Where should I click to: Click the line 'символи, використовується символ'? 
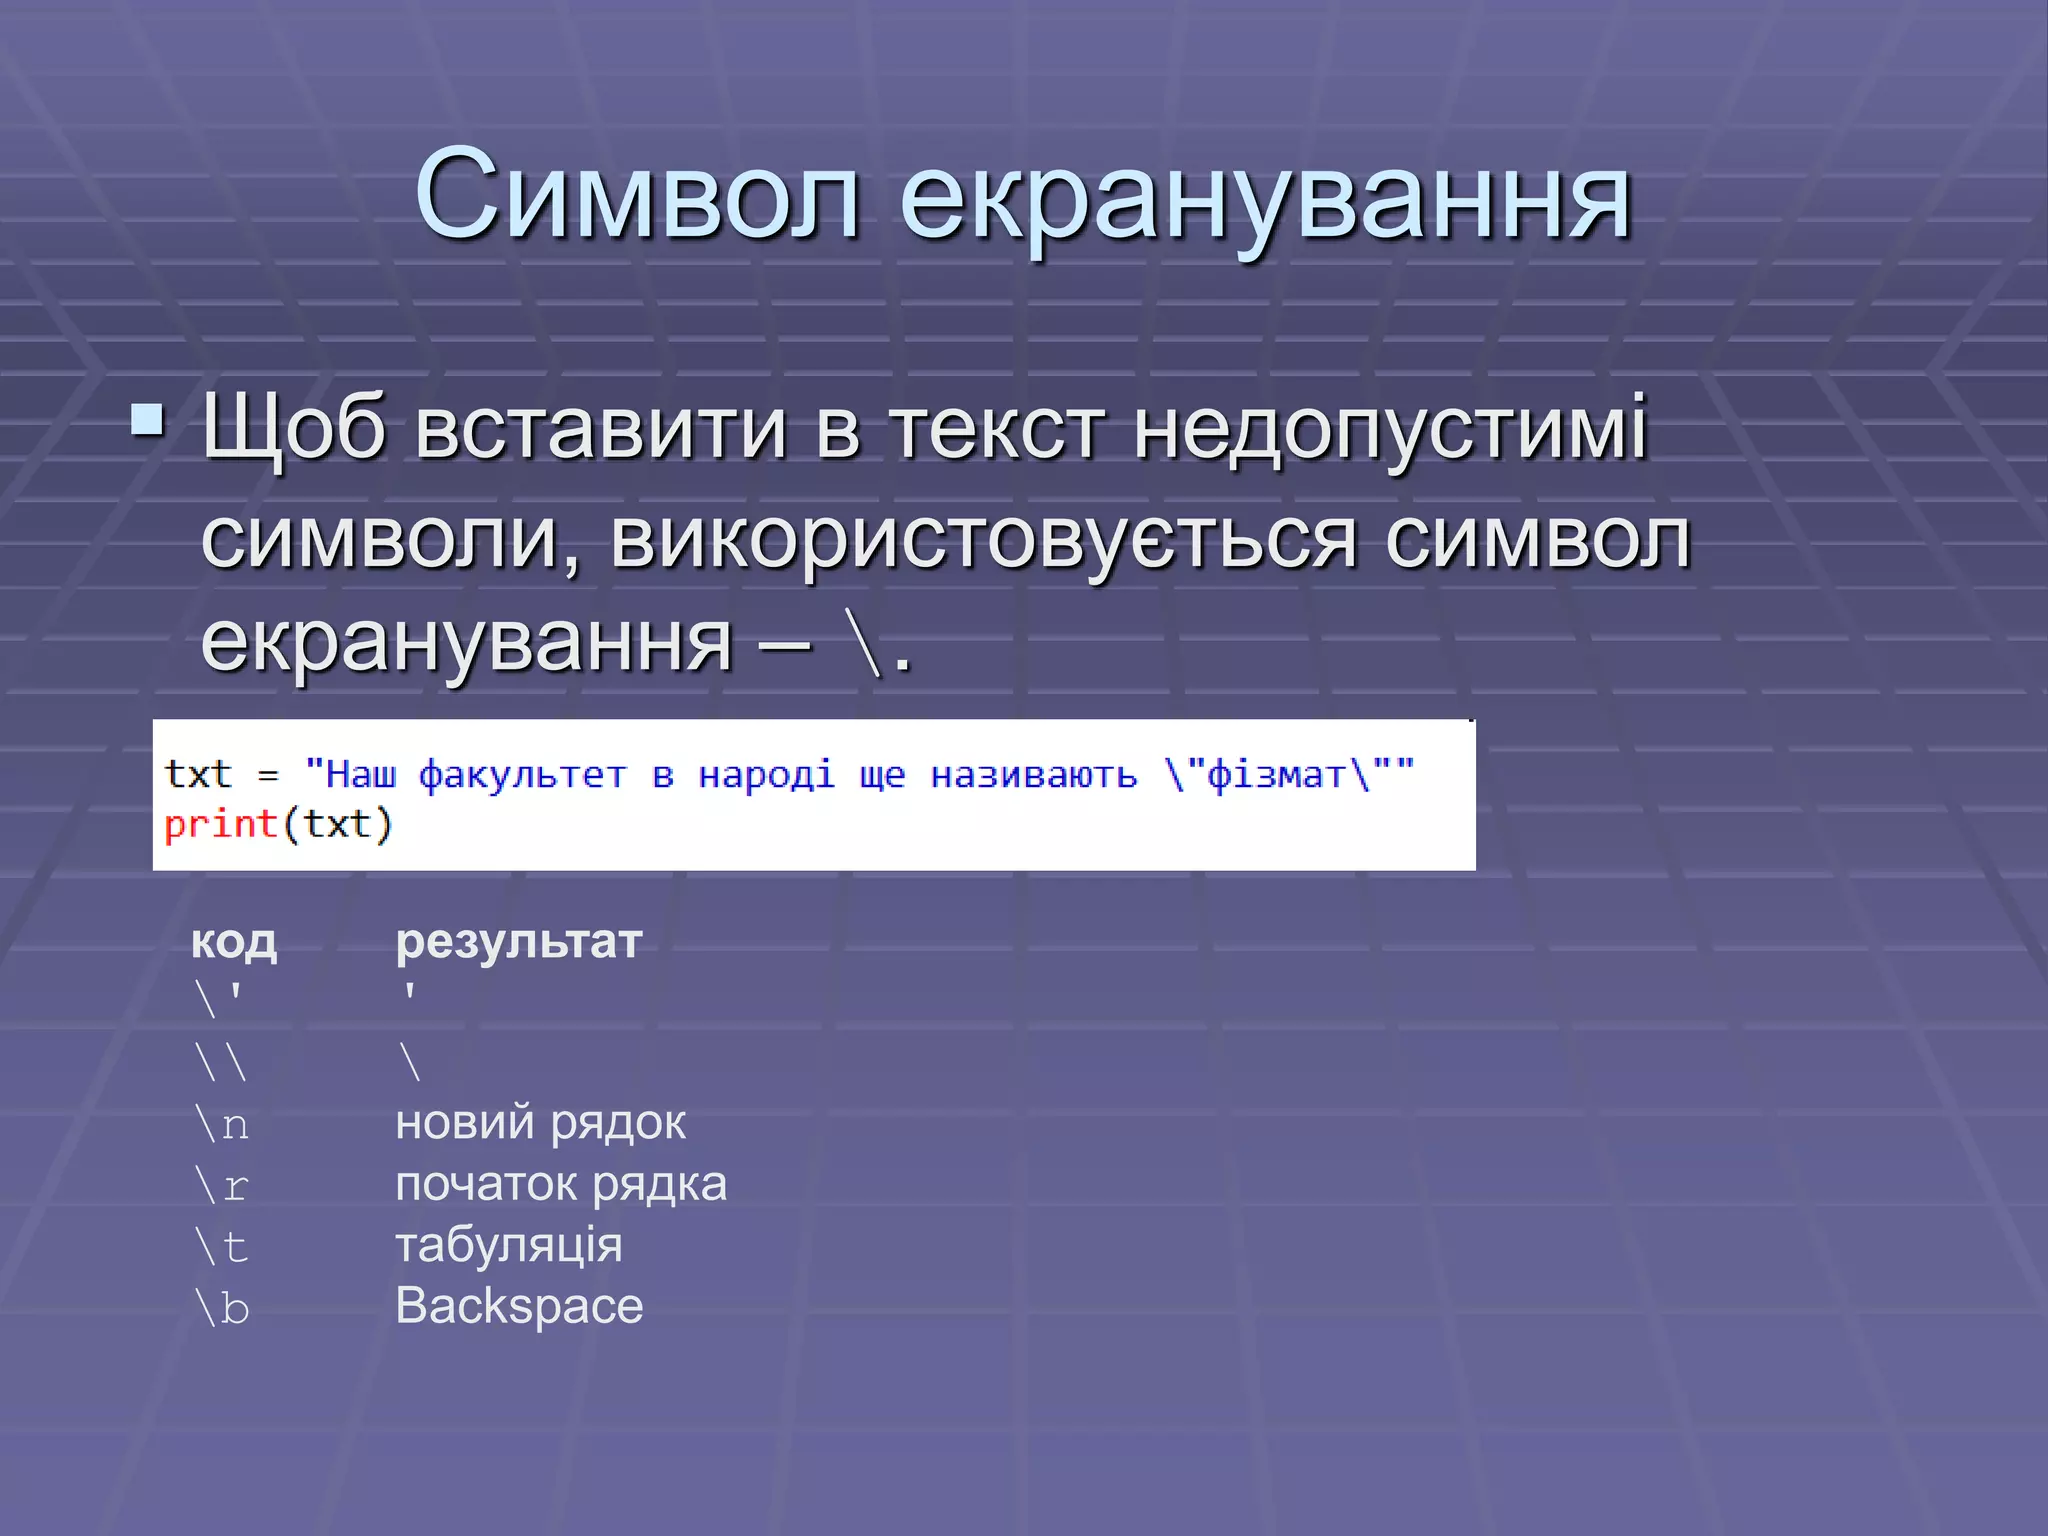(946, 539)
